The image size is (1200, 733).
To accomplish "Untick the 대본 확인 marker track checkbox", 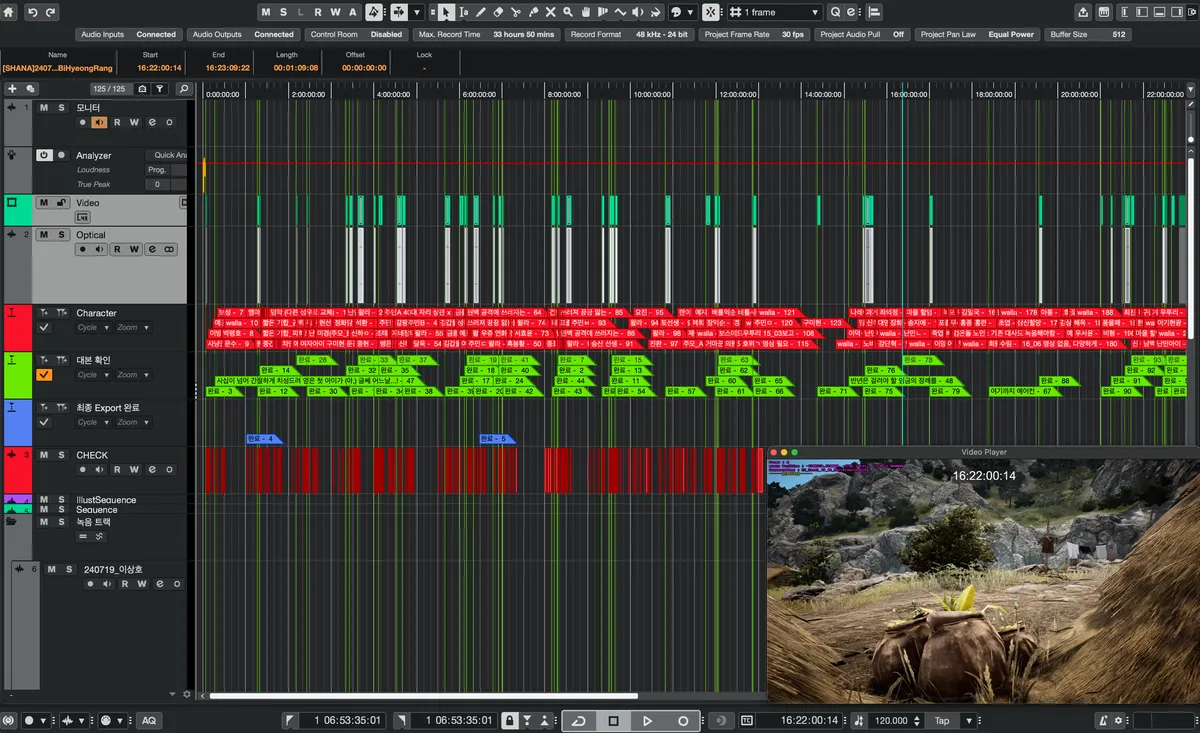I will pos(44,375).
